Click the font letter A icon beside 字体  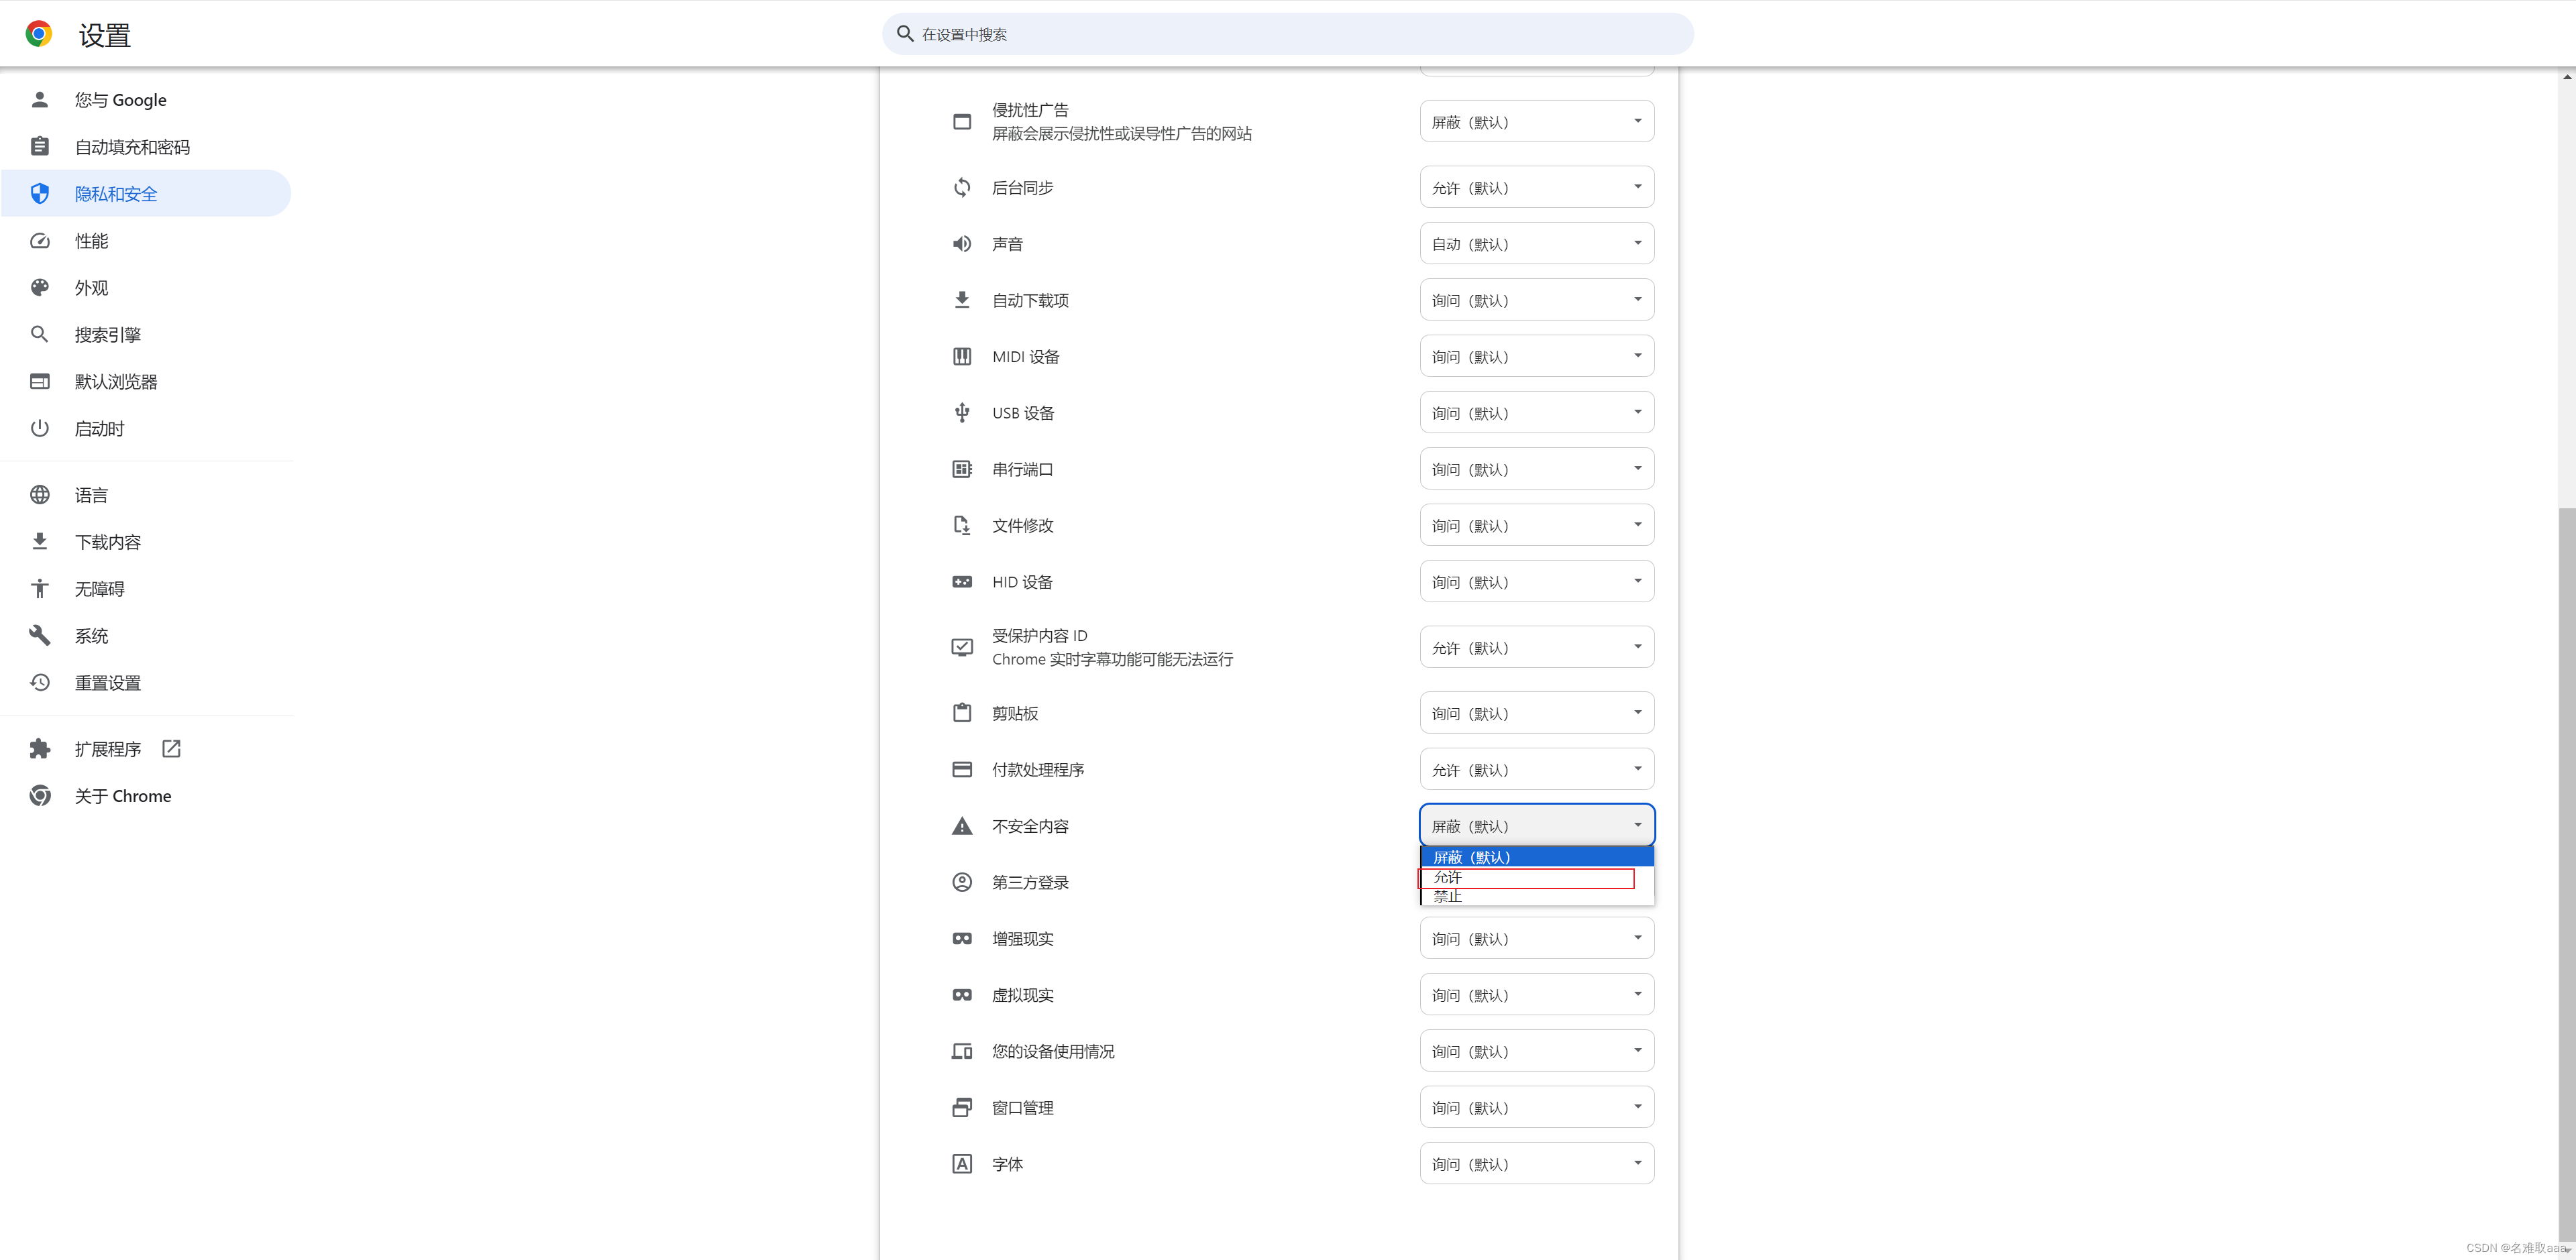pyautogui.click(x=962, y=1164)
